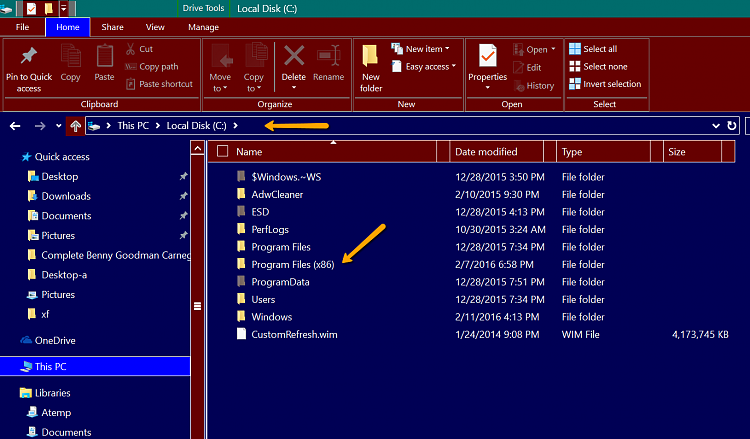
Task: Switch to the View ribbon tab
Action: [155, 27]
